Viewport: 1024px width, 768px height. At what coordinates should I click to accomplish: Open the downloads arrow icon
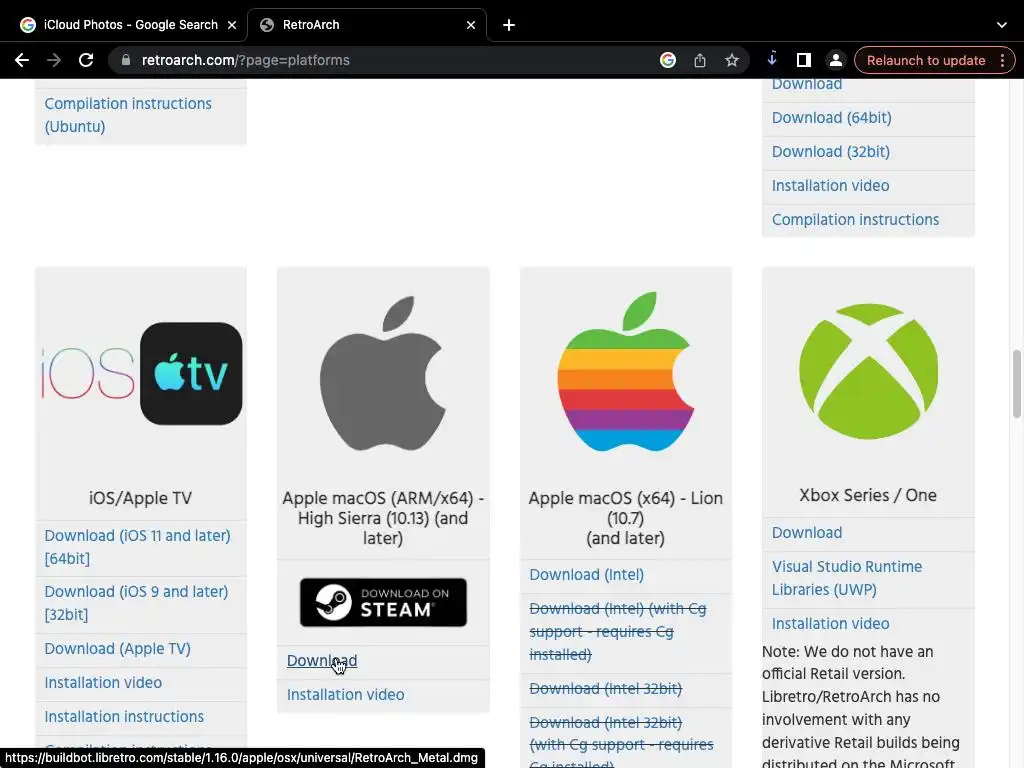pos(772,59)
